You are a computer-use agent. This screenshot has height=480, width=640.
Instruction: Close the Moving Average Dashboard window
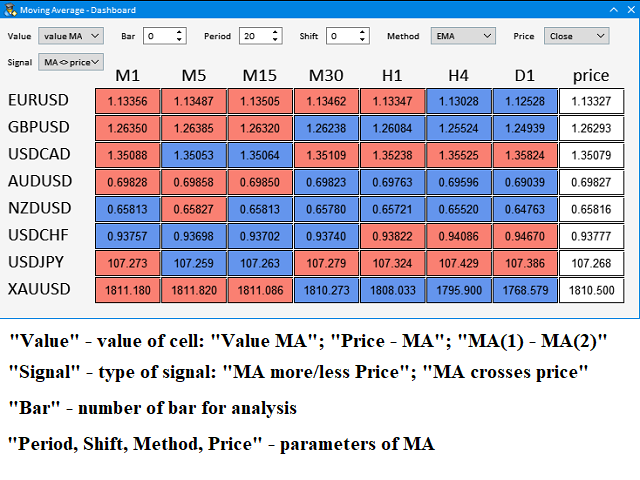628,10
